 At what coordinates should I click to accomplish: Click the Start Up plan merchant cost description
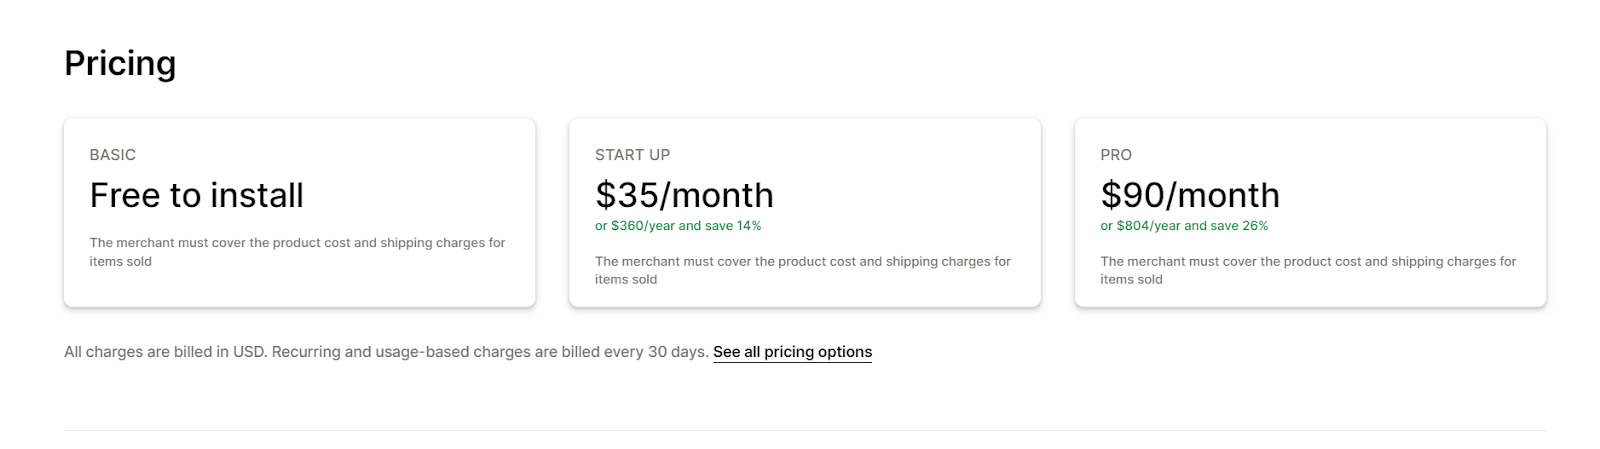click(803, 270)
